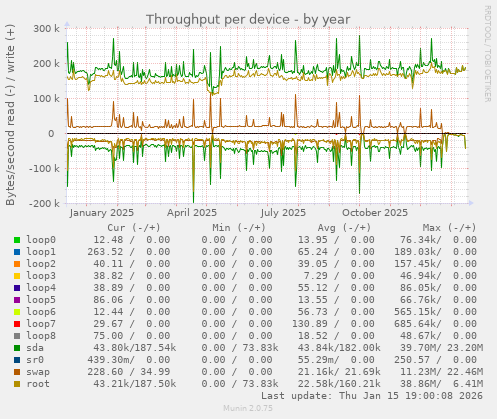The height and width of the screenshot is (419, 497).
Task: Click the 'loop8' legend label
Action: [41, 336]
